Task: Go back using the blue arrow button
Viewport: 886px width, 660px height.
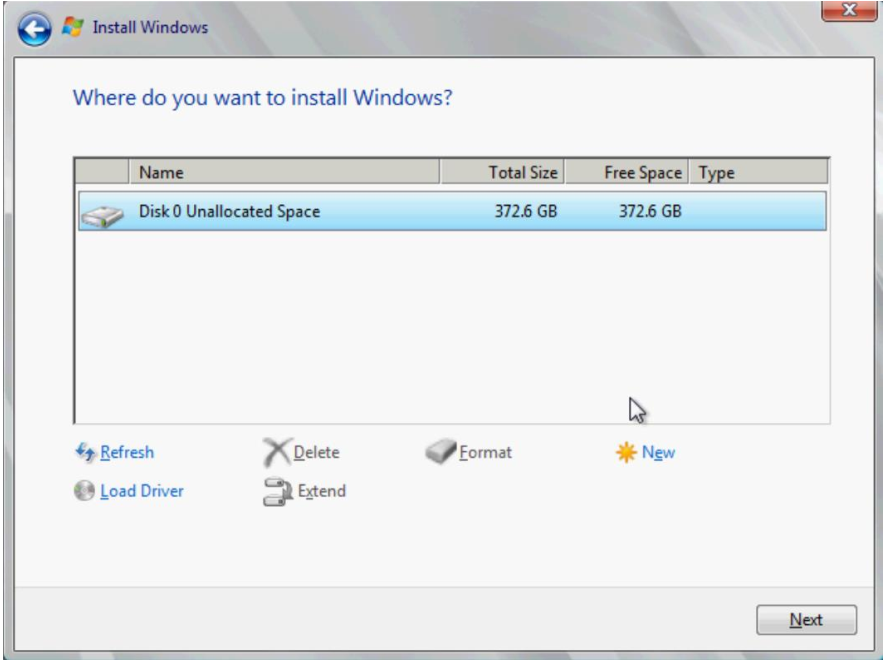Action: [x=34, y=29]
